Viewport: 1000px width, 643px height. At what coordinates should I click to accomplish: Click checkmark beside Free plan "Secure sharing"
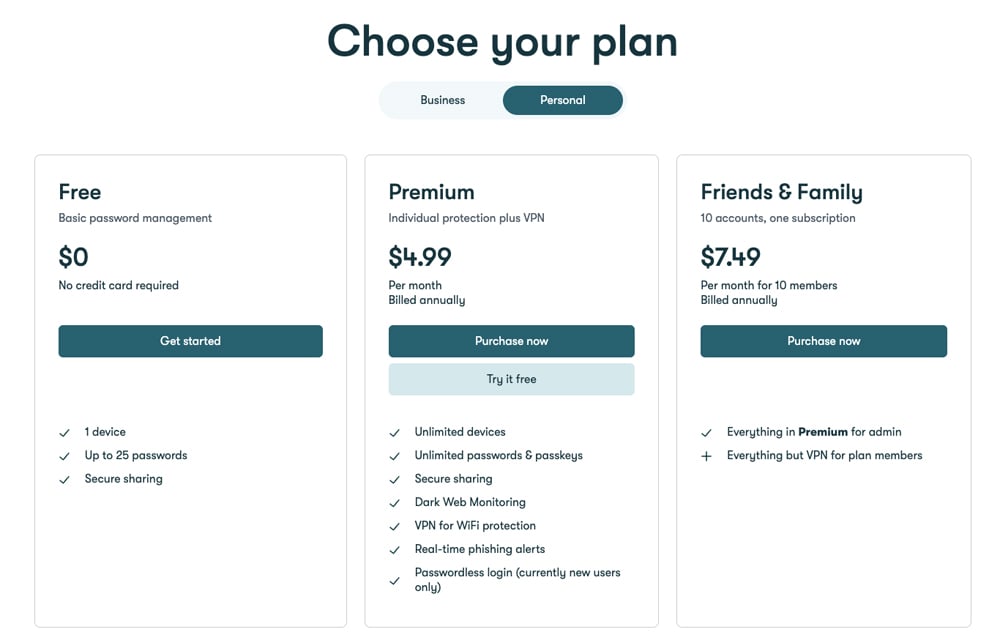click(x=64, y=480)
